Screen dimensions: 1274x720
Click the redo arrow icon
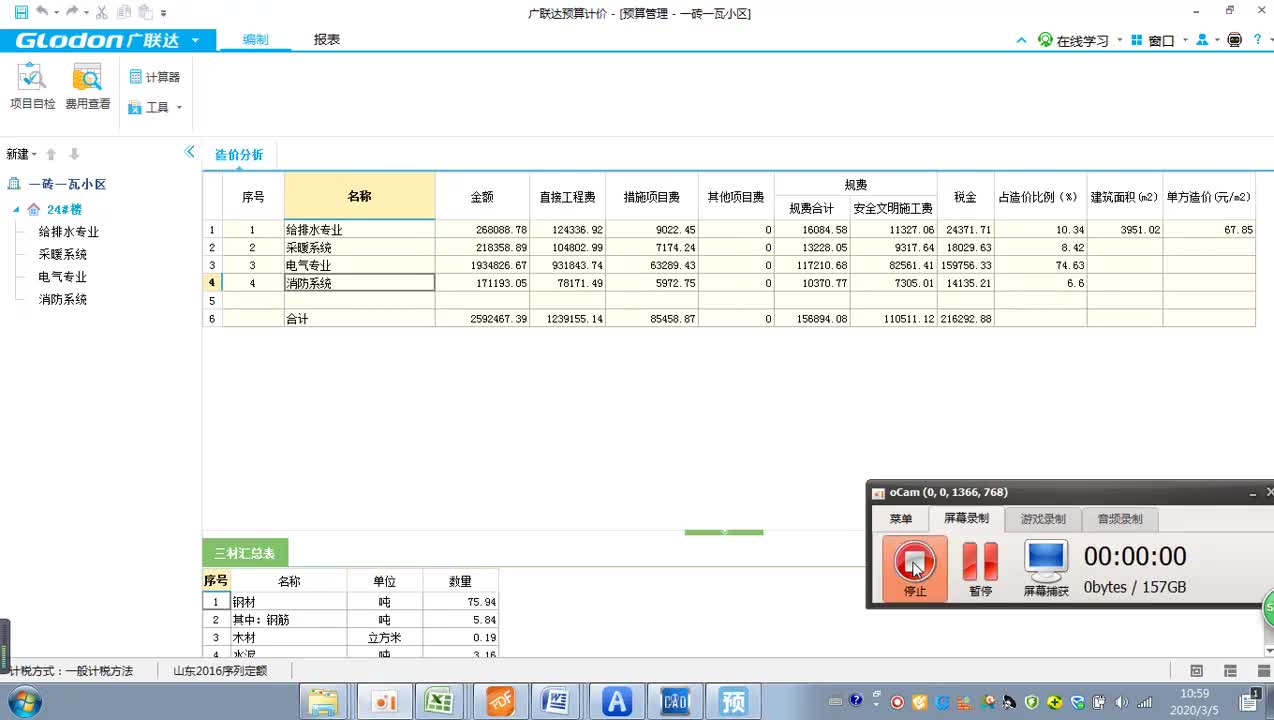[x=73, y=12]
